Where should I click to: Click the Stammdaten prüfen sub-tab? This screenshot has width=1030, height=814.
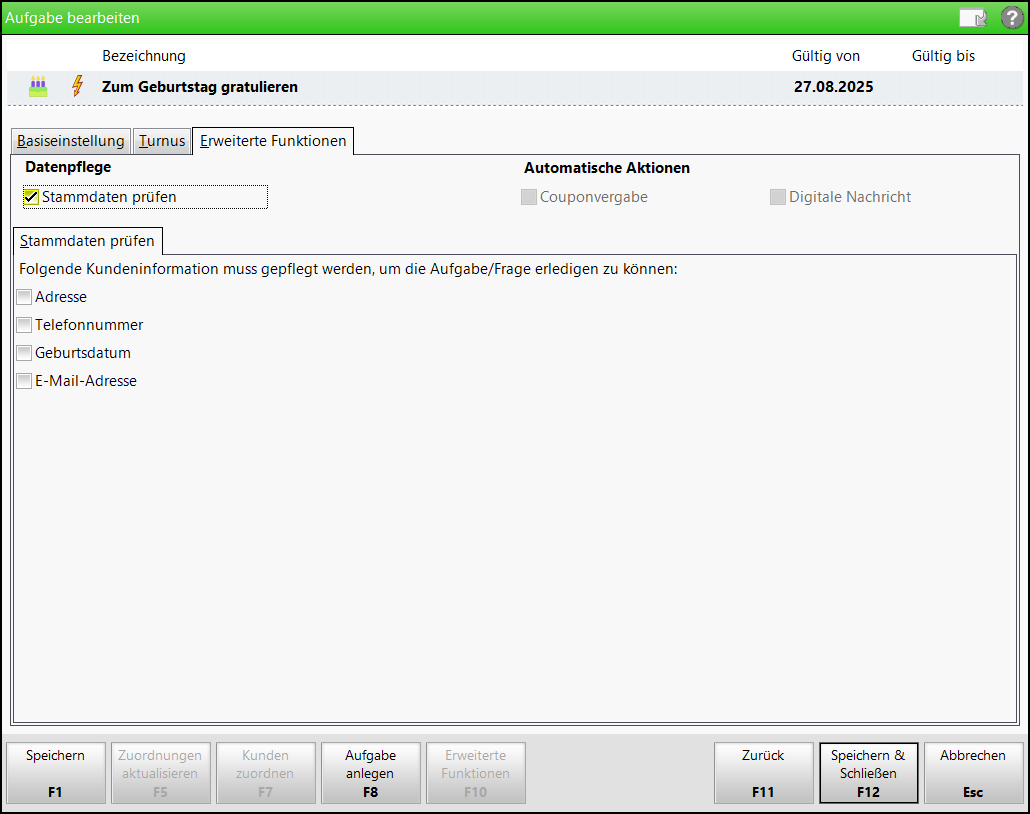[x=87, y=241]
